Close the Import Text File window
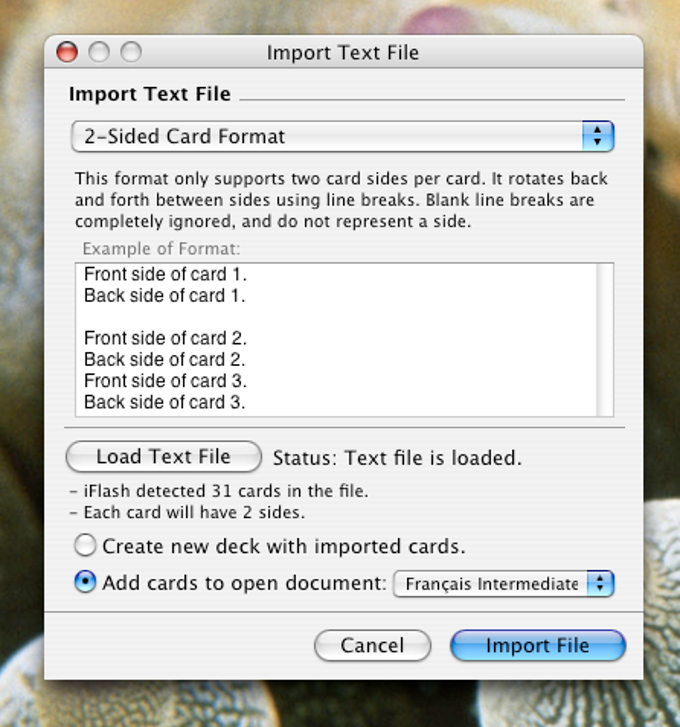 click(x=67, y=51)
